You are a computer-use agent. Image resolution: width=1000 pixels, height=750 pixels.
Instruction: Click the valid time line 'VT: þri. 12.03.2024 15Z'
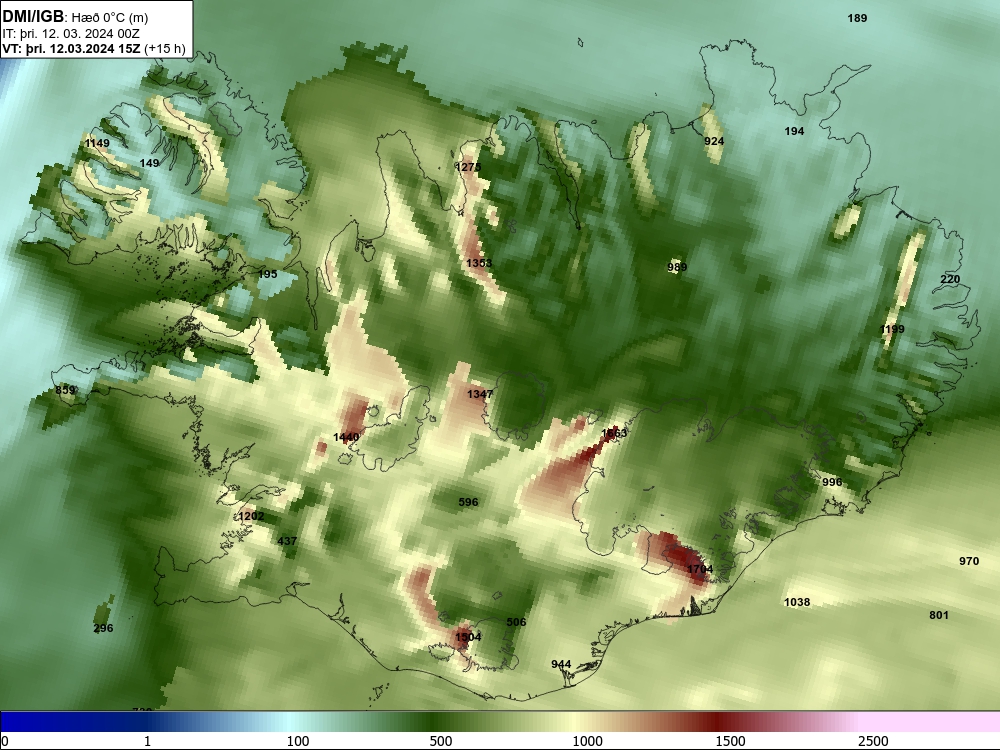tap(71, 49)
